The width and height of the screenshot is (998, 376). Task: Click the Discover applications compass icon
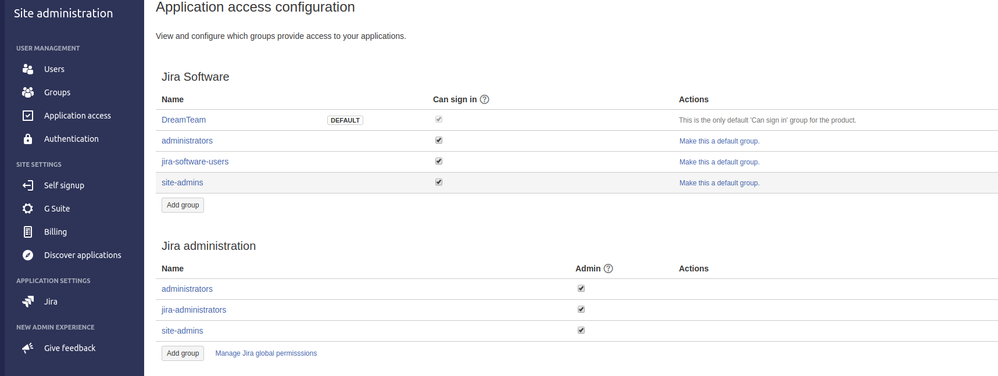click(x=27, y=255)
